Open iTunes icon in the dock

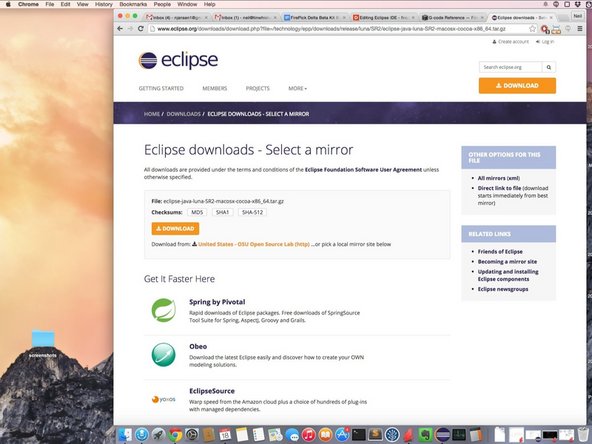click(308, 435)
